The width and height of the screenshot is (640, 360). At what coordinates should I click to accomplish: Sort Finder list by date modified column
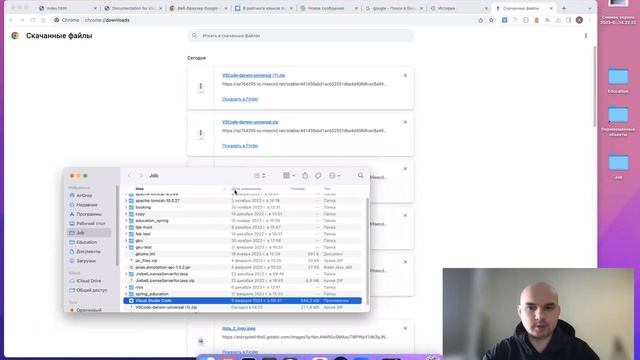coord(246,189)
